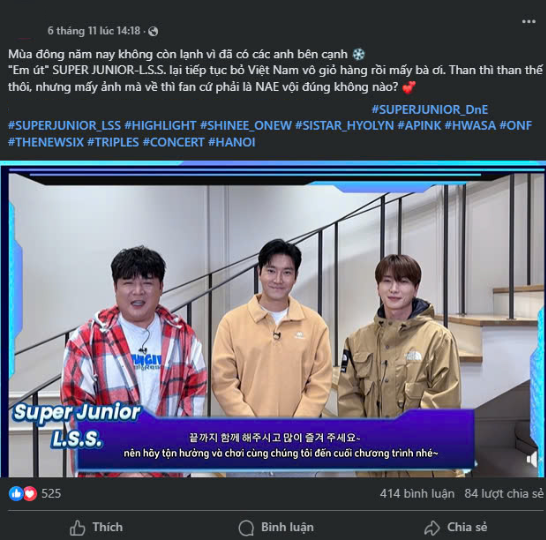
Task: Open the post timestamp 6 tháng 11
Action: click(x=94, y=31)
